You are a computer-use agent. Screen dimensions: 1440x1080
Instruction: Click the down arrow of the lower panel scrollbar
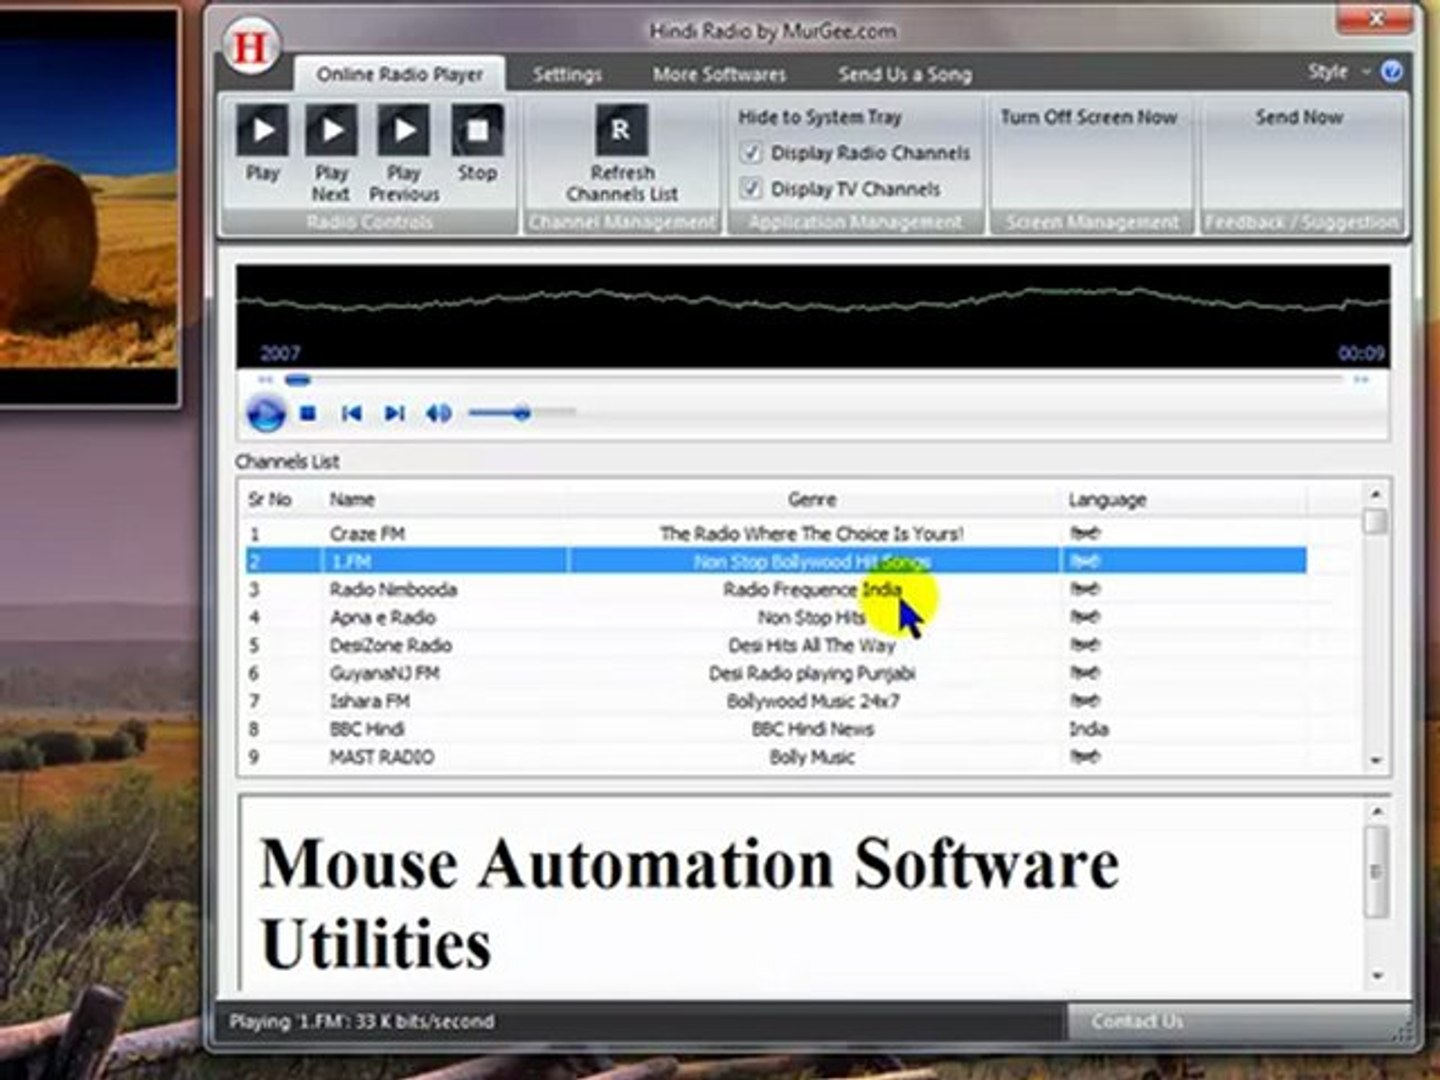[1377, 975]
